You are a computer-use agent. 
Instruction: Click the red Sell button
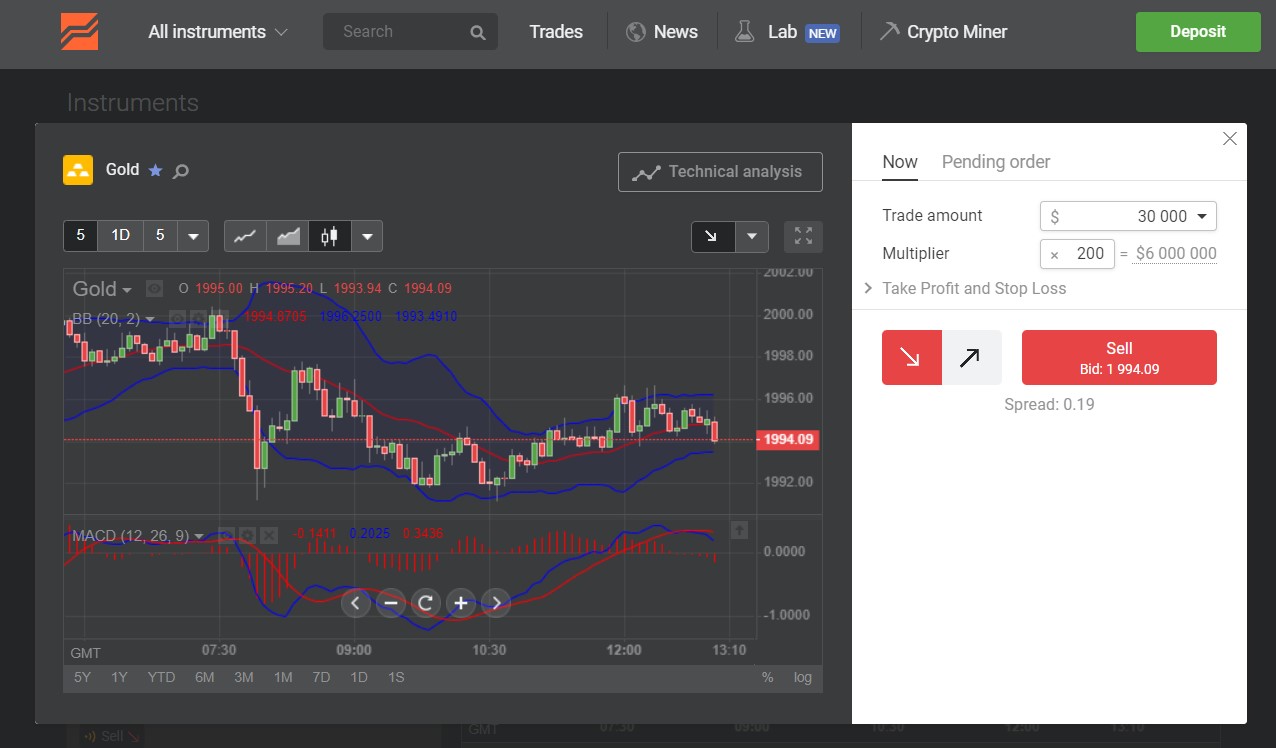[x=1118, y=357]
